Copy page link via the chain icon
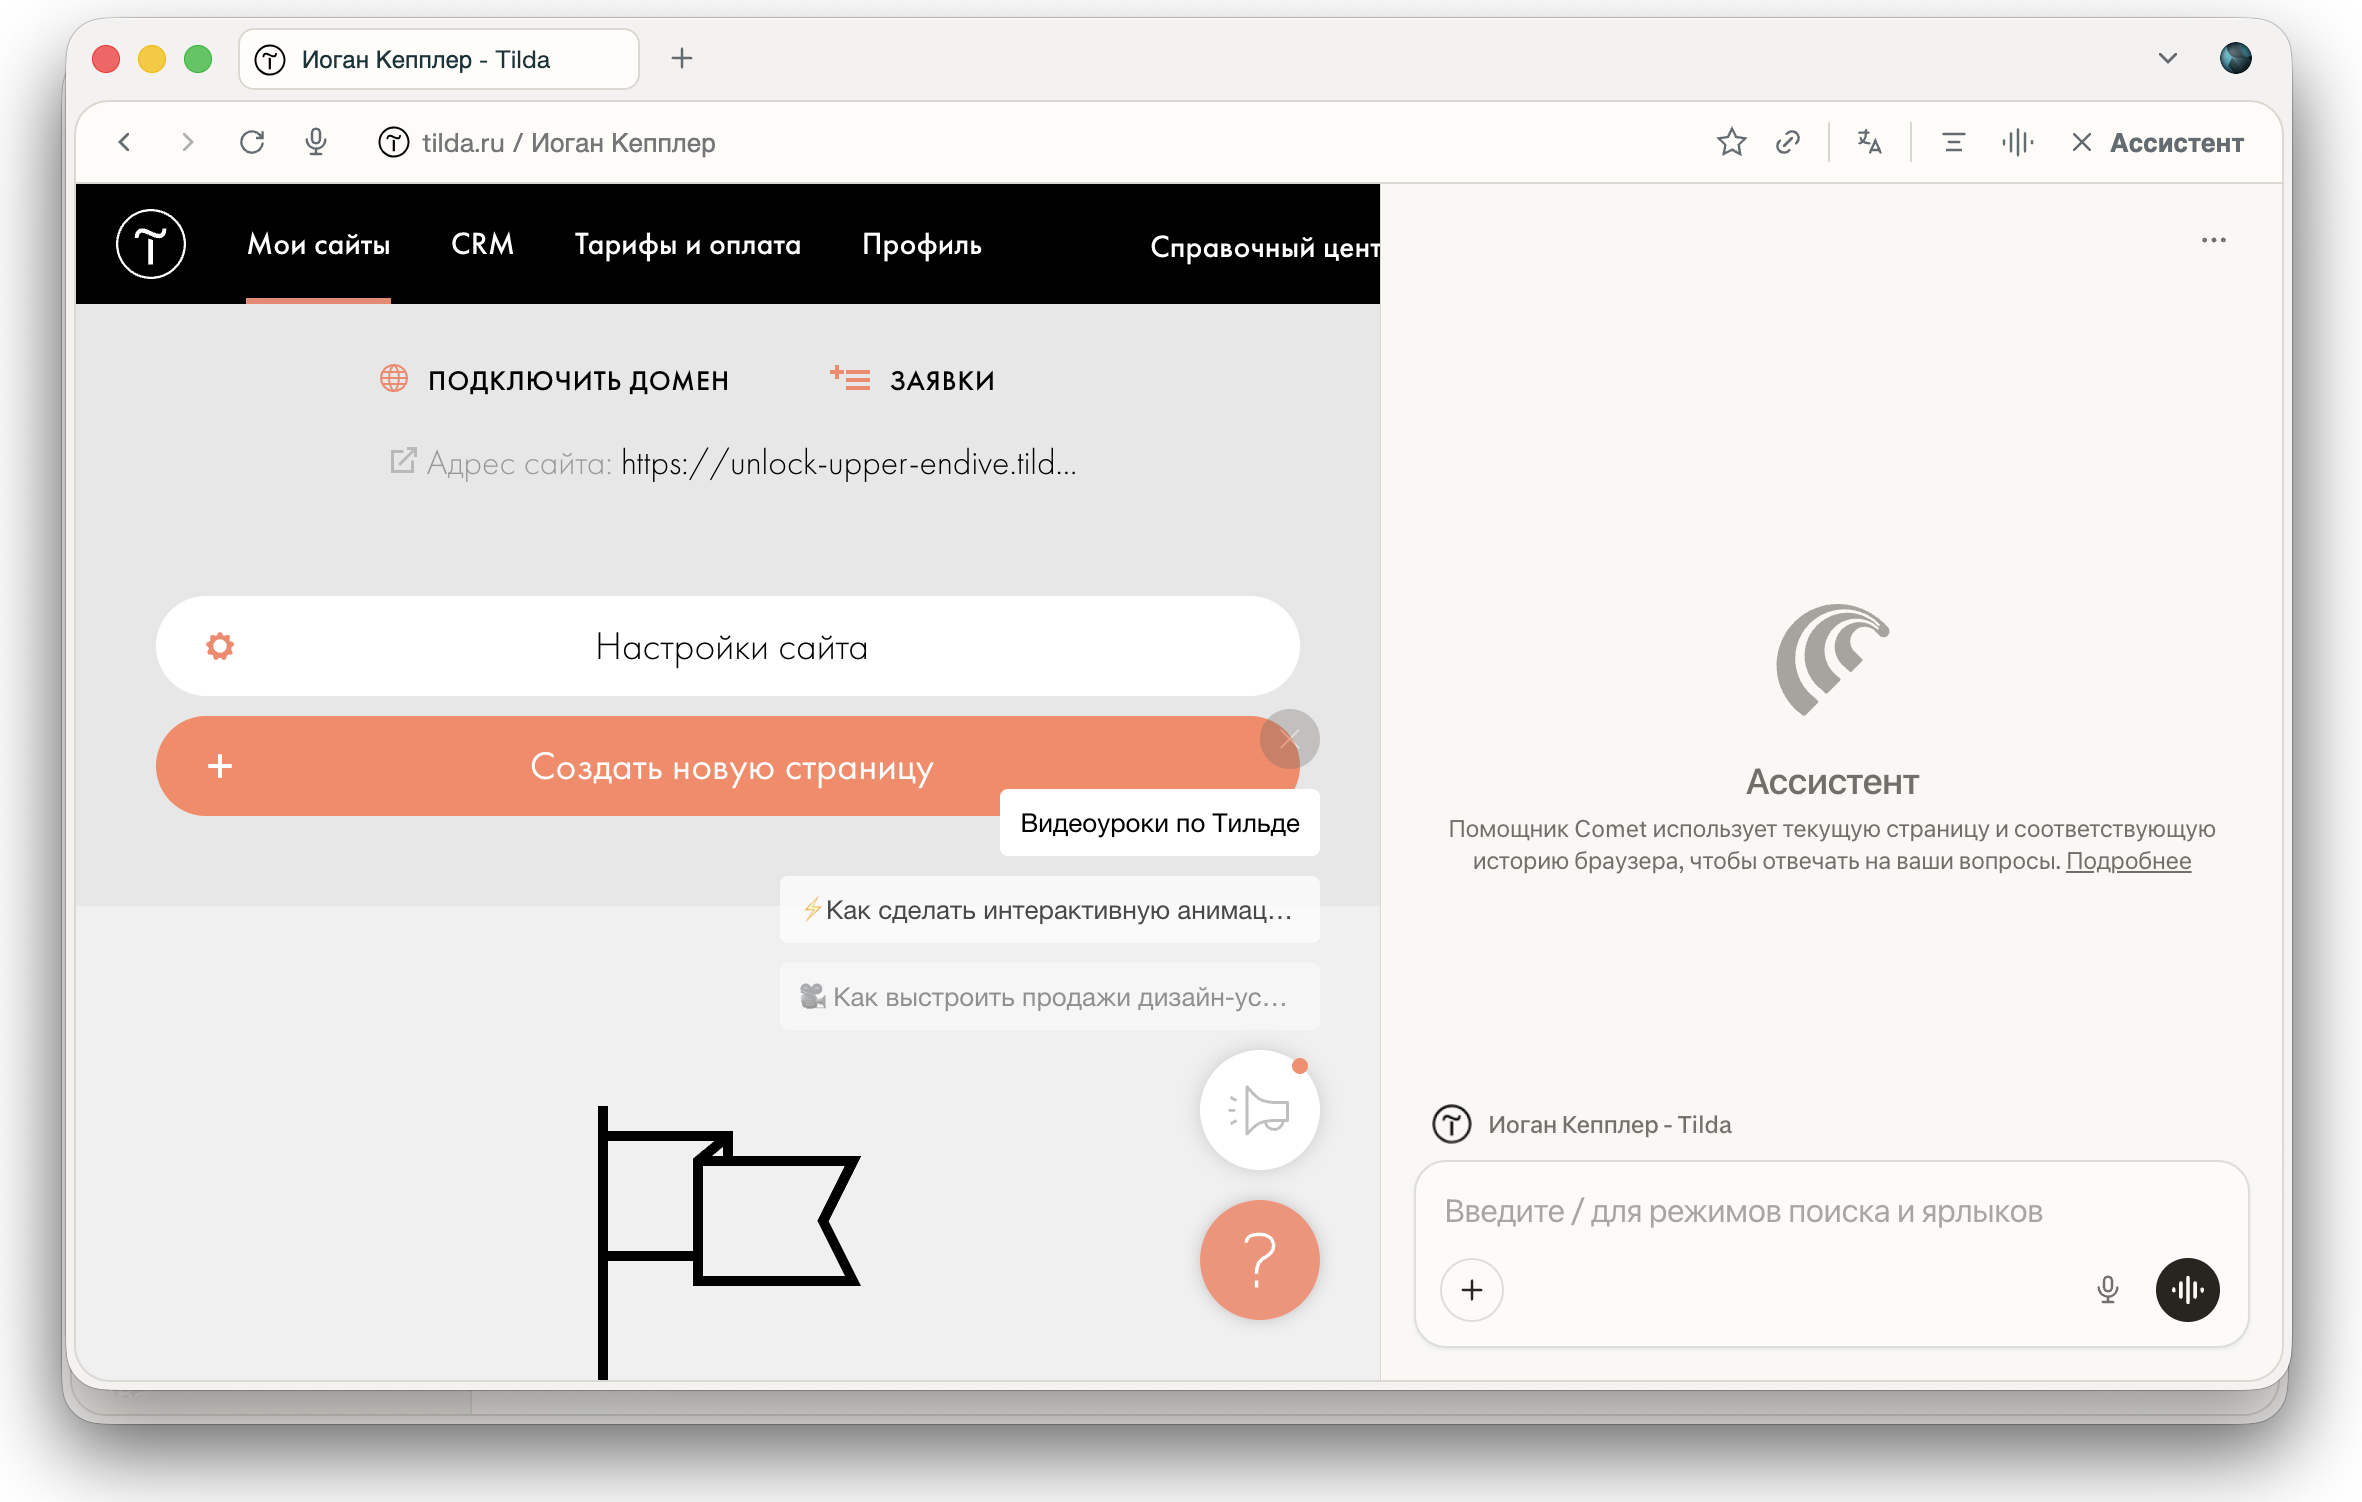The height and width of the screenshot is (1502, 2362). [1788, 143]
